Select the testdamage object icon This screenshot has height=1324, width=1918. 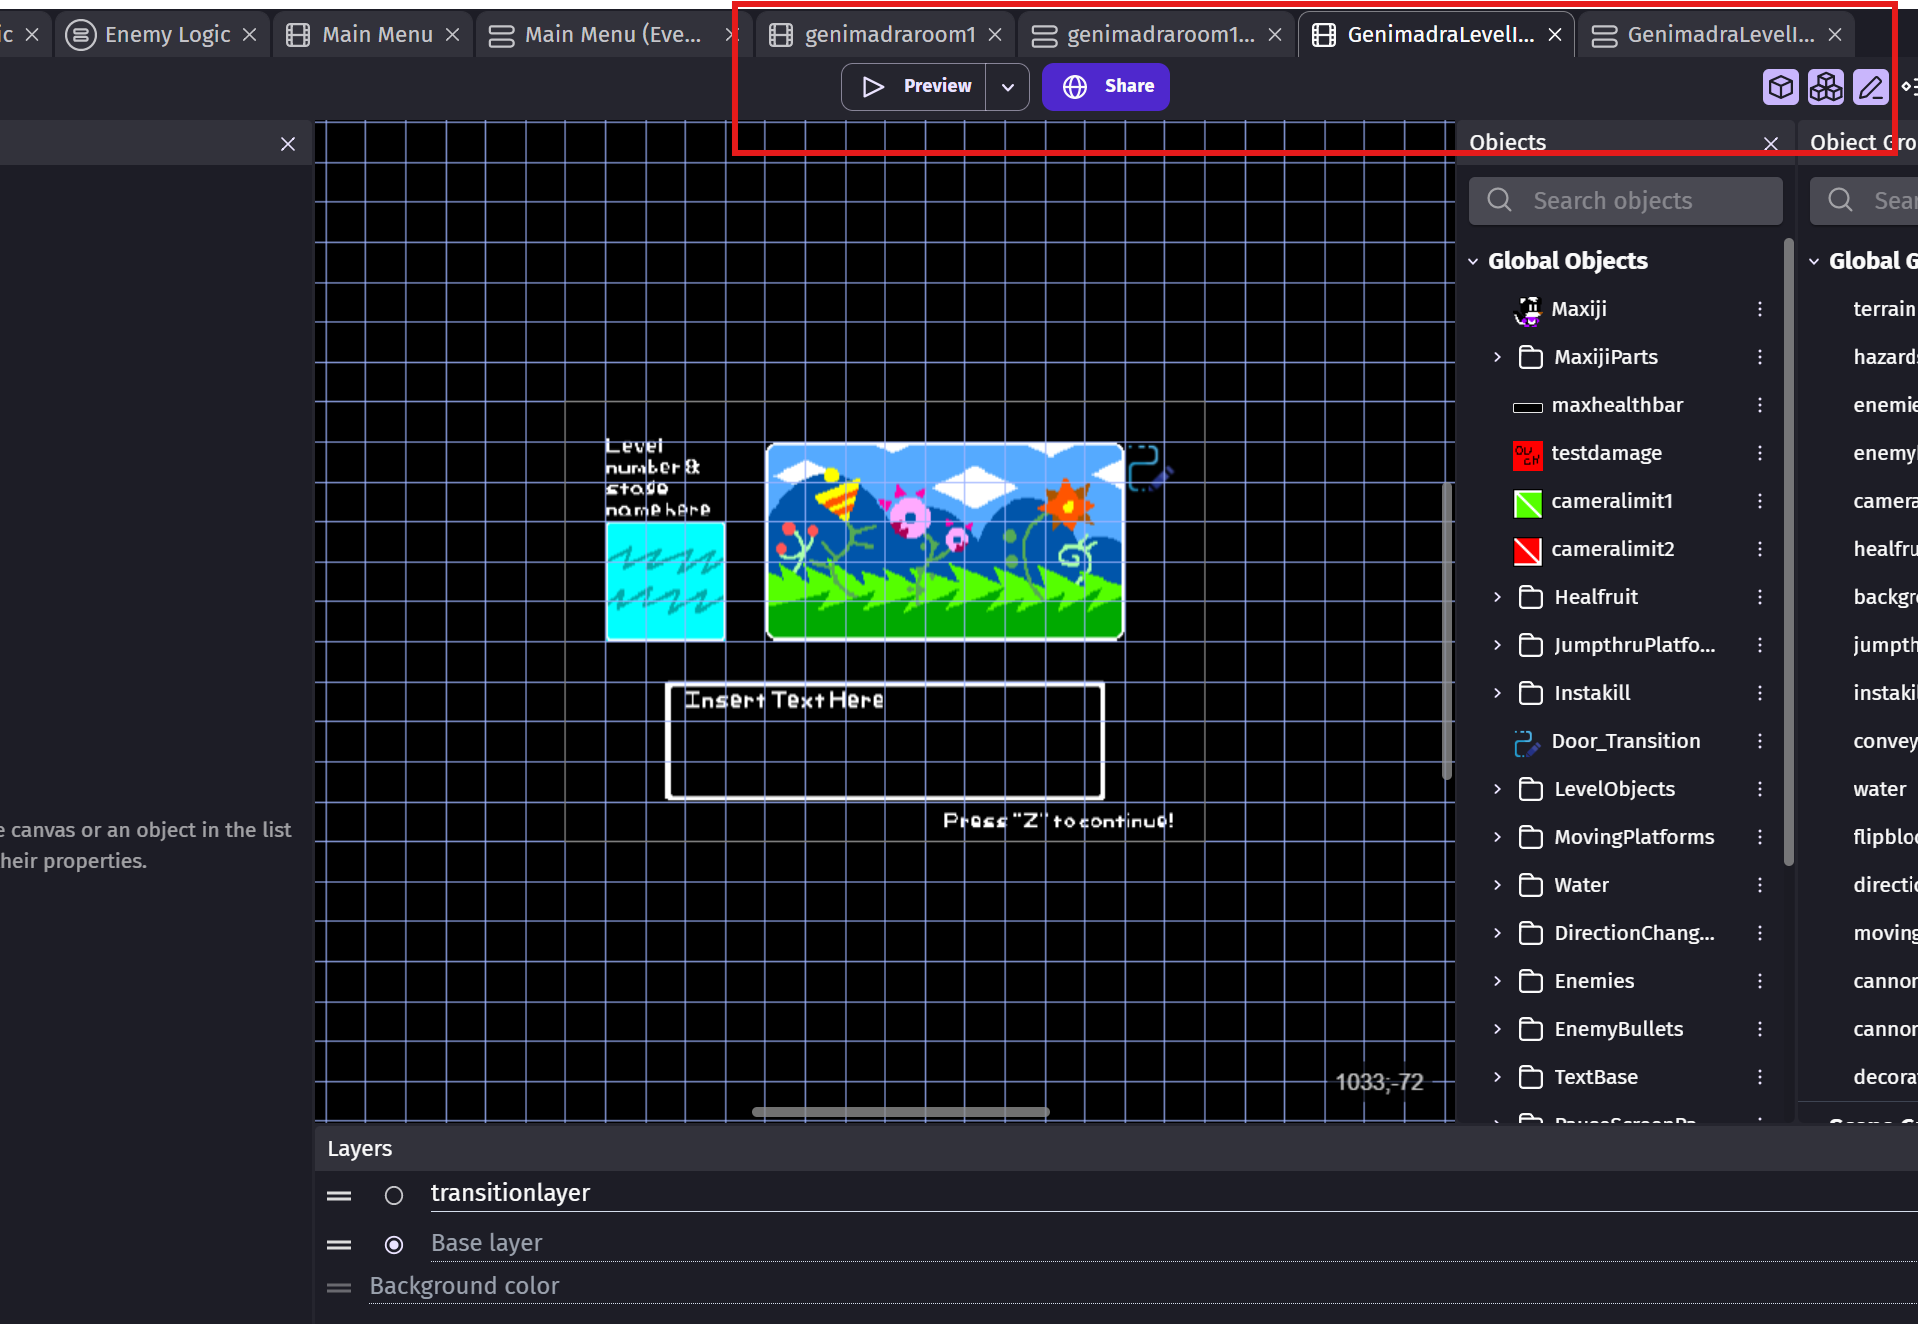click(x=1527, y=454)
